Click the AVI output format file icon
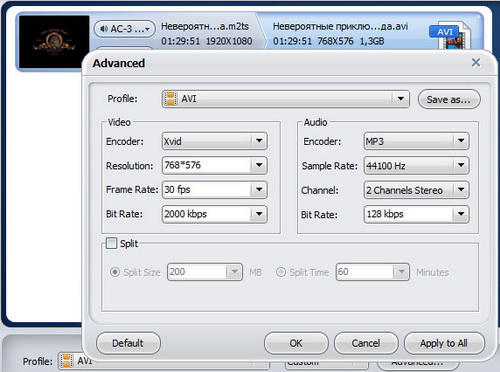This screenshot has width=500, height=372. click(450, 37)
